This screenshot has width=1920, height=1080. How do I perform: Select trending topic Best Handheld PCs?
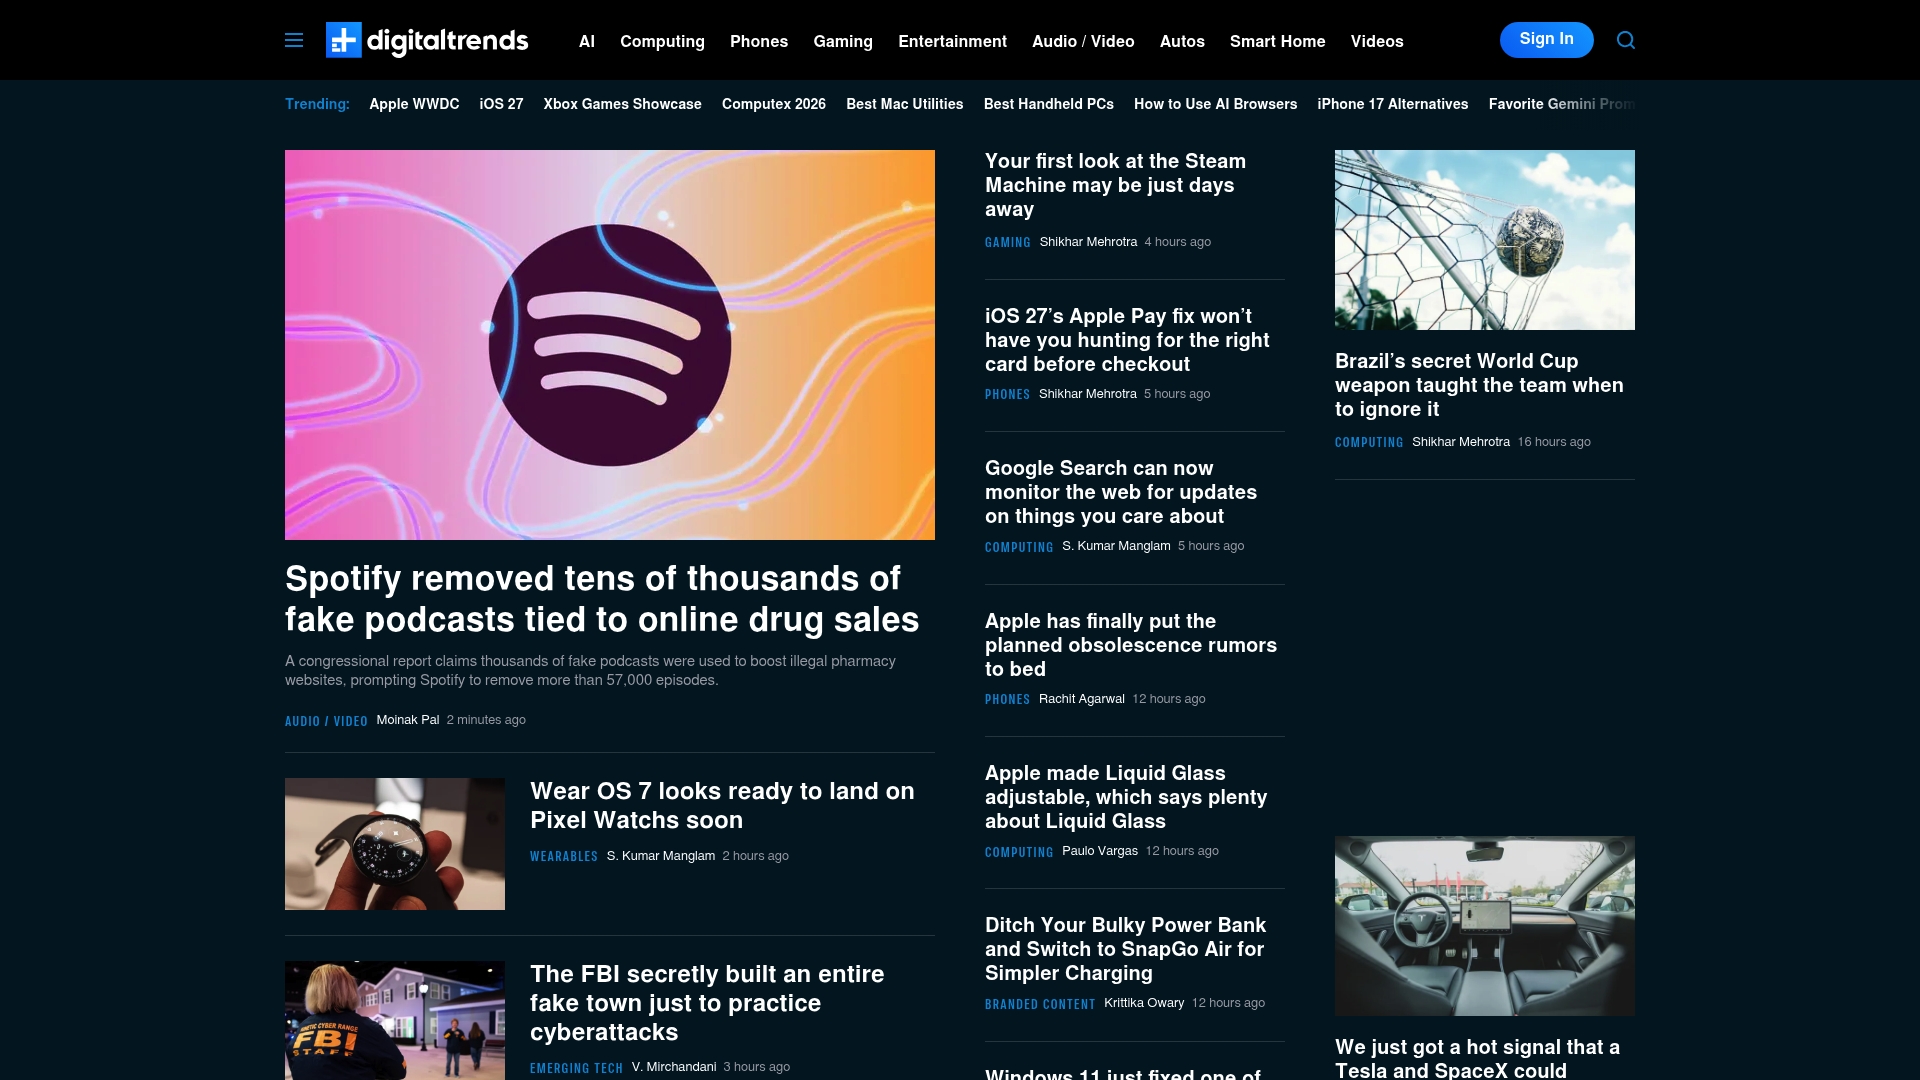point(1048,104)
